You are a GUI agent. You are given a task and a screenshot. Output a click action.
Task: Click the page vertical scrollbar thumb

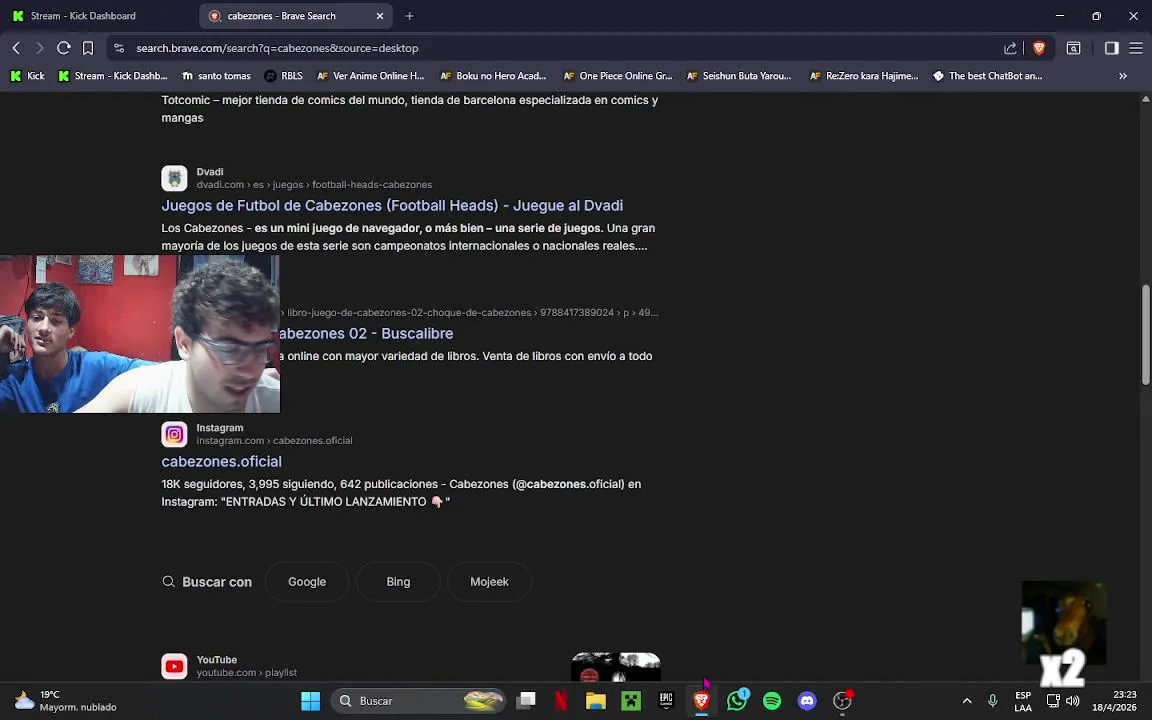pyautogui.click(x=1145, y=334)
